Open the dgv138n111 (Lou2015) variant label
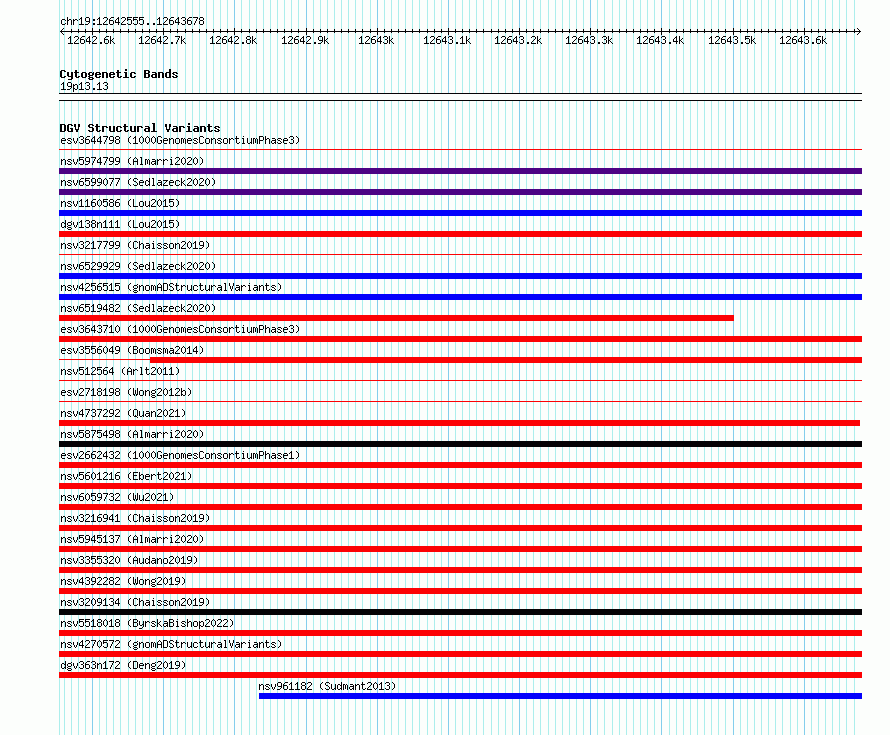Image resolution: width=890 pixels, height=735 pixels. click(x=120, y=224)
